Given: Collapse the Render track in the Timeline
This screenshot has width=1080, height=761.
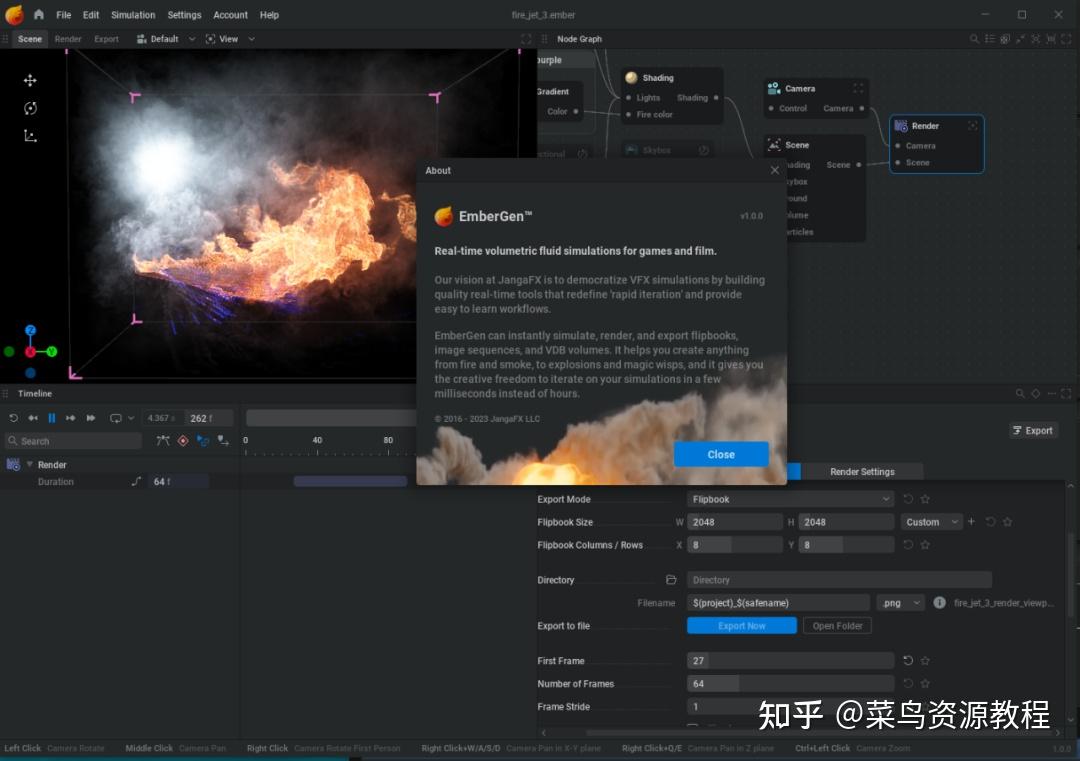Looking at the screenshot, I should pyautogui.click(x=30, y=464).
